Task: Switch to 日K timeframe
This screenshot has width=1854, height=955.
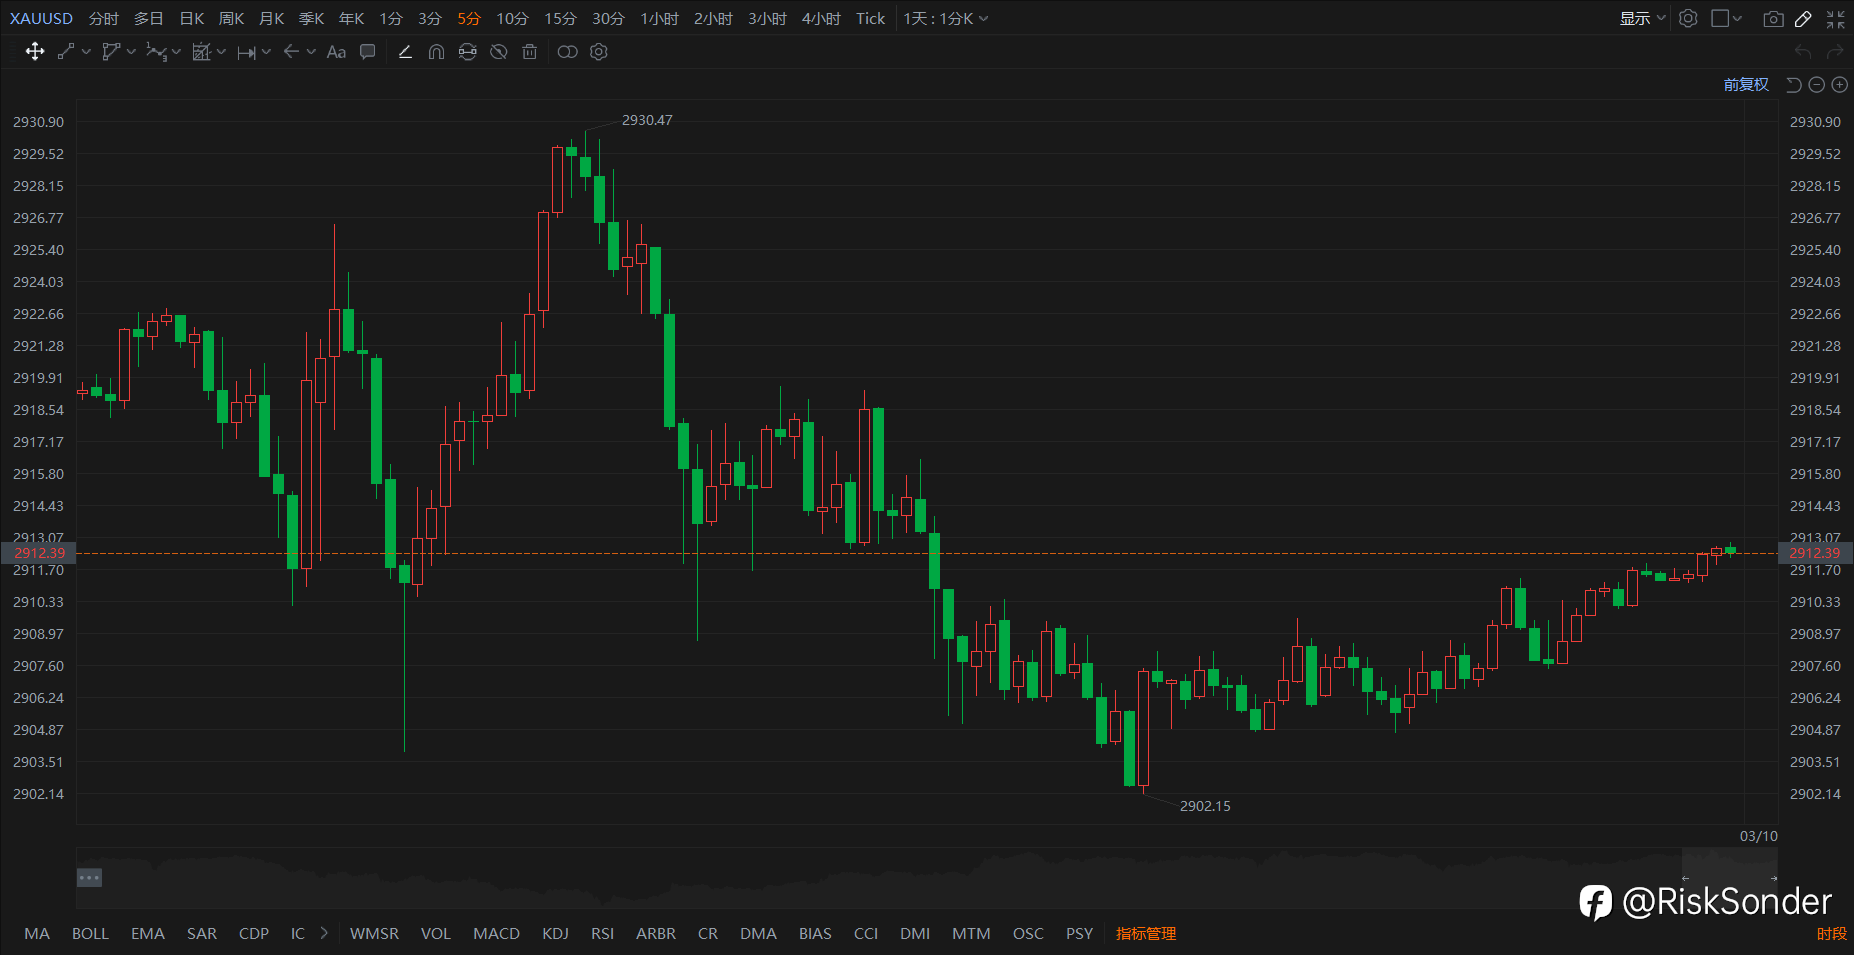Action: [192, 18]
